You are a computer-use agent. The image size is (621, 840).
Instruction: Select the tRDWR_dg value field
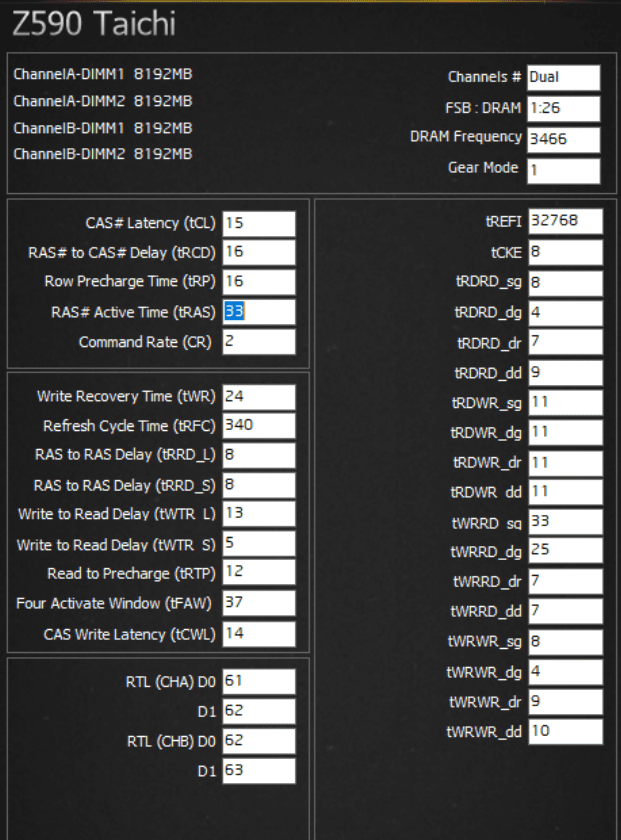pyautogui.click(x=566, y=432)
